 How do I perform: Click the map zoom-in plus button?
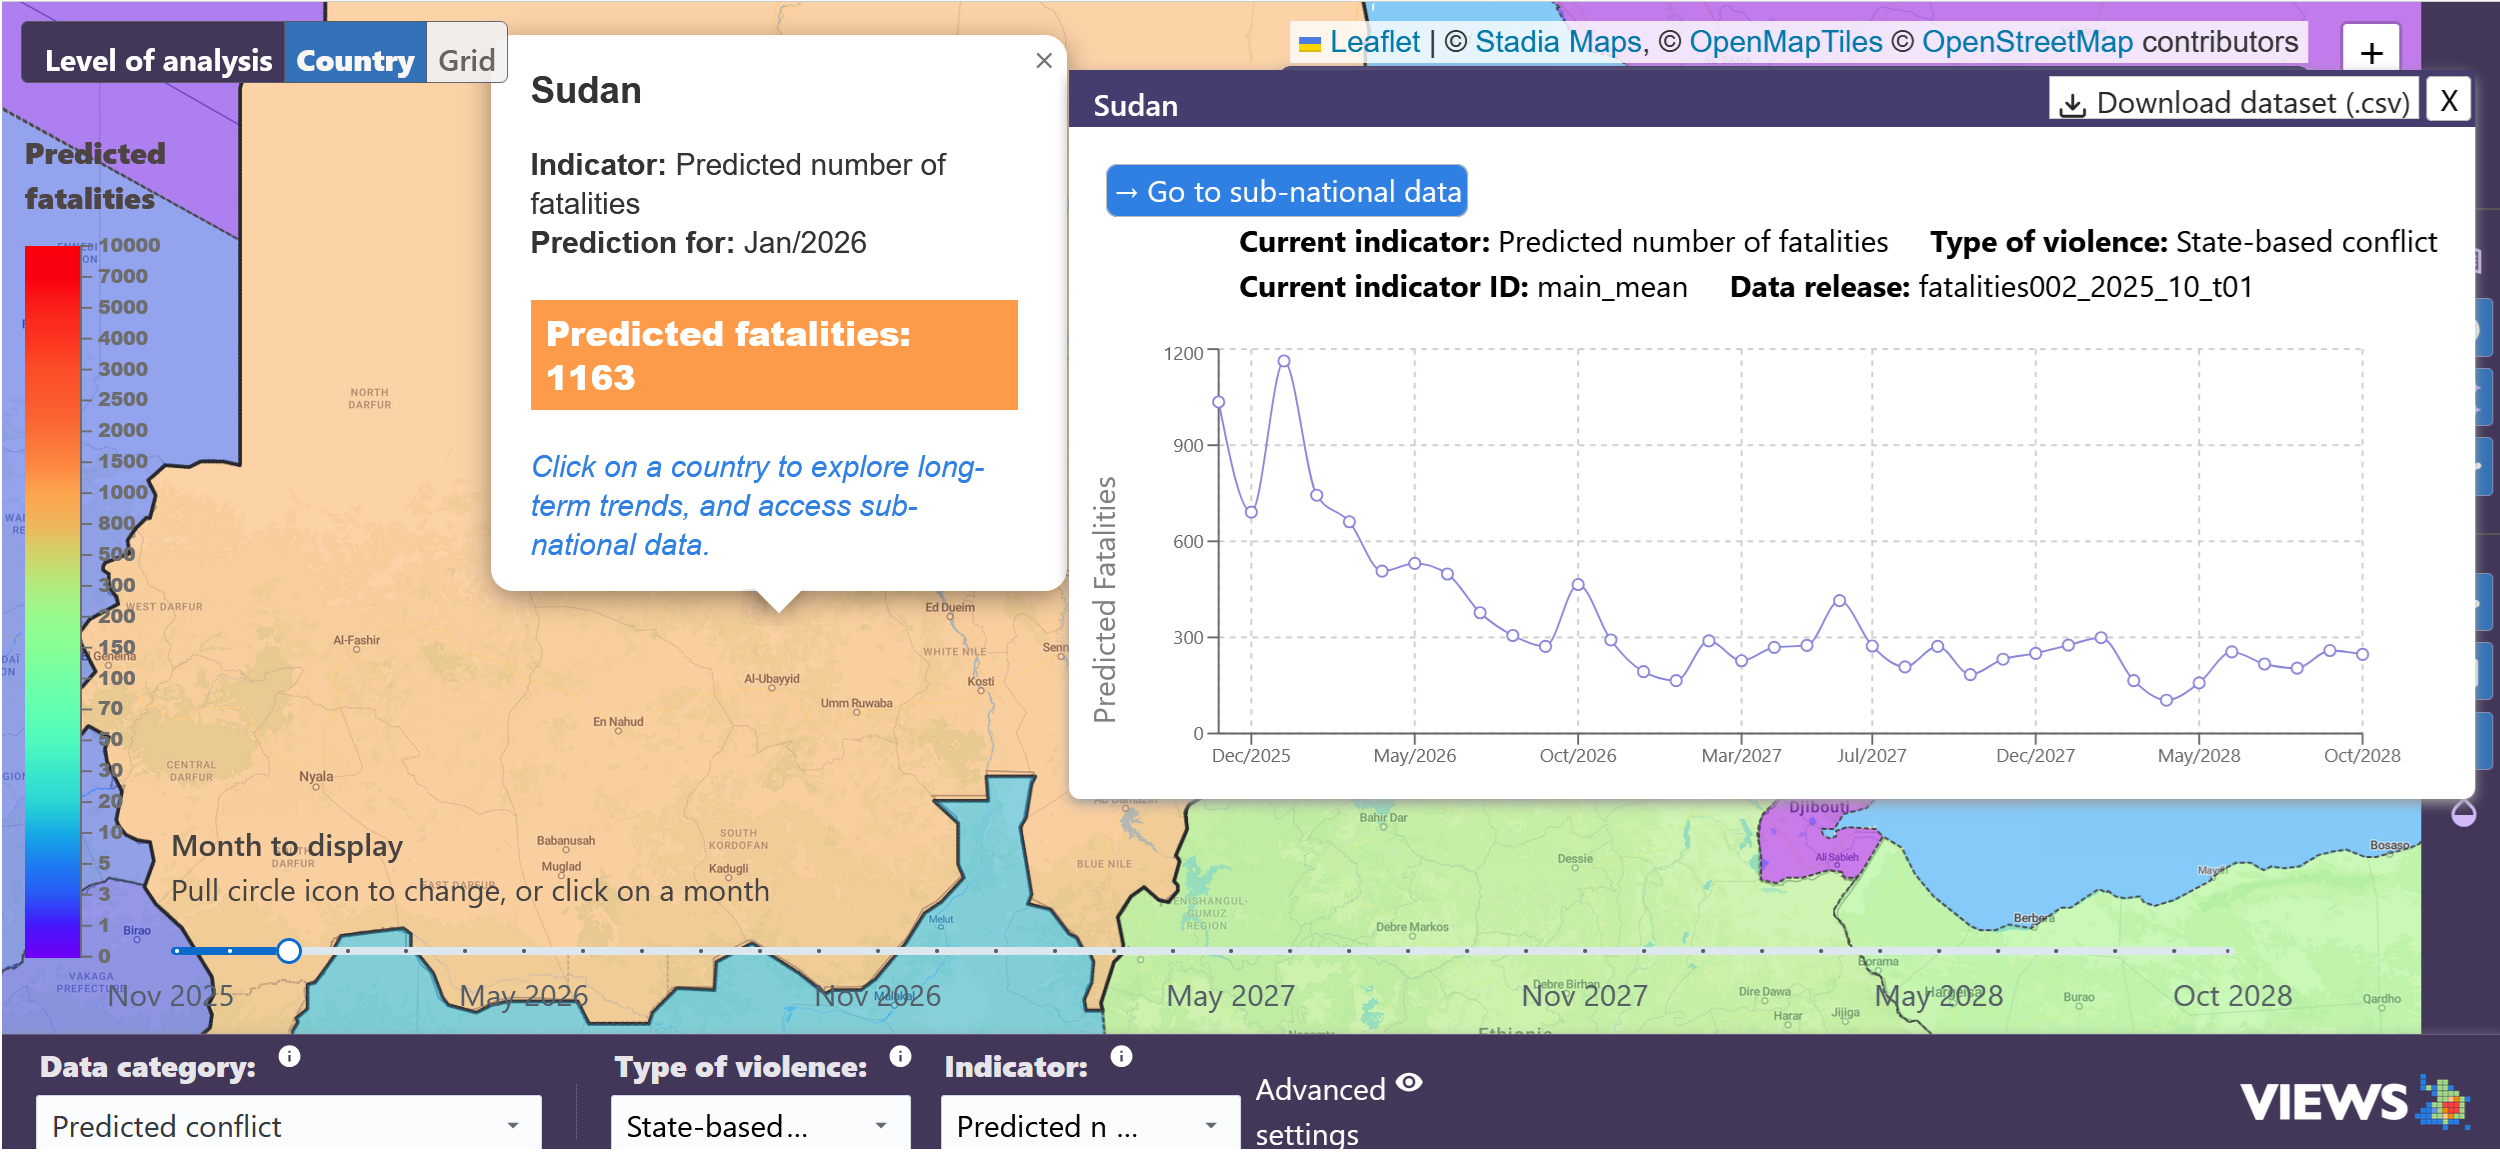coord(2370,52)
